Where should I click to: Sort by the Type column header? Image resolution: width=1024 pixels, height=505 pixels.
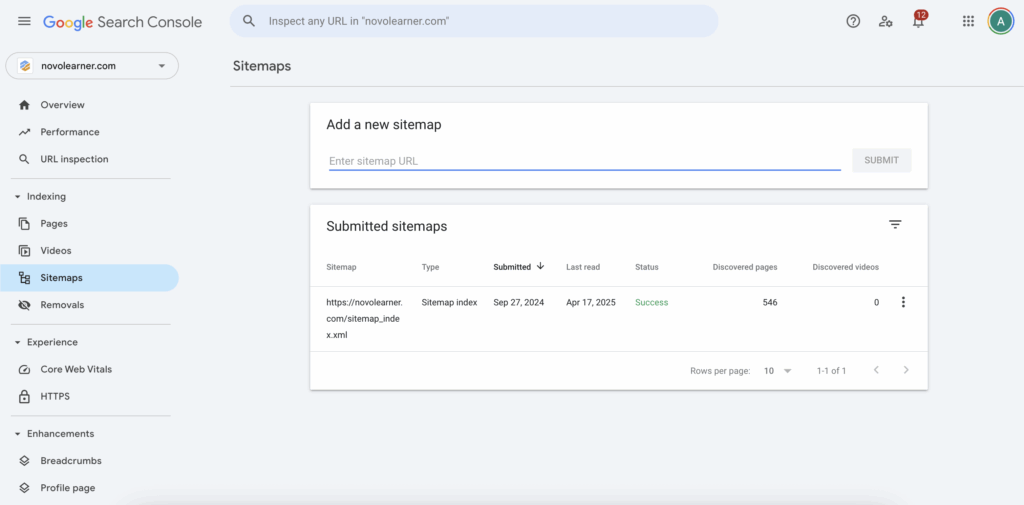[x=430, y=267]
